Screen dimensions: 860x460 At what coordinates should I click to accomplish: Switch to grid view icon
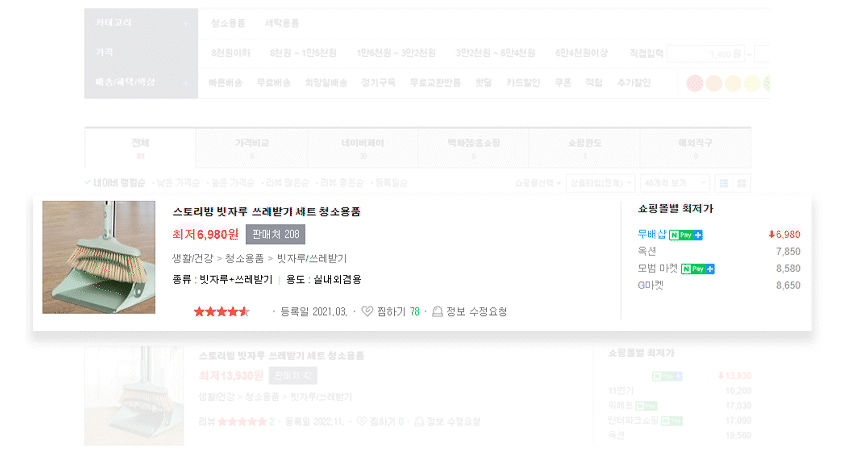(x=742, y=184)
